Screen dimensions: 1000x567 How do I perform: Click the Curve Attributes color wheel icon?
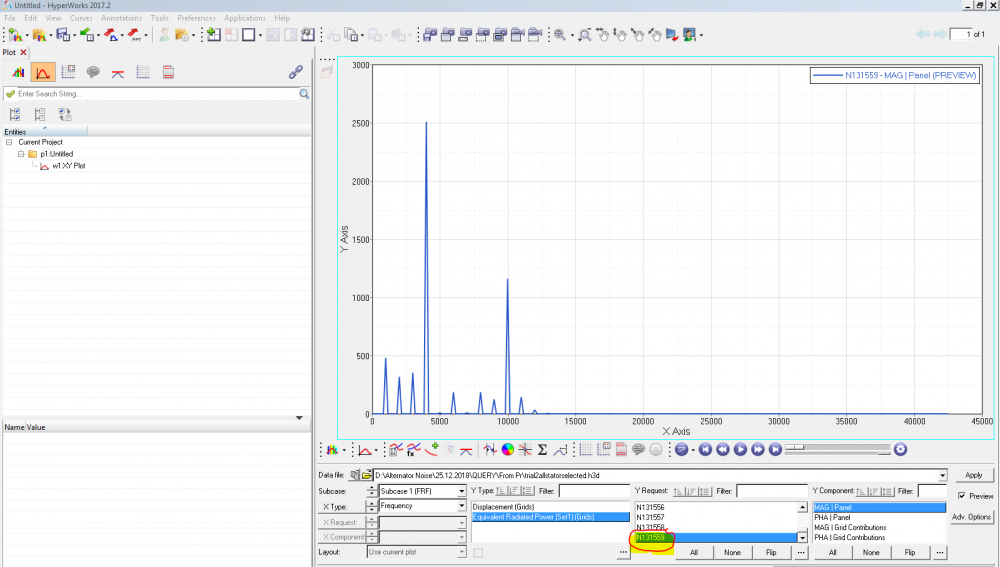[508, 450]
